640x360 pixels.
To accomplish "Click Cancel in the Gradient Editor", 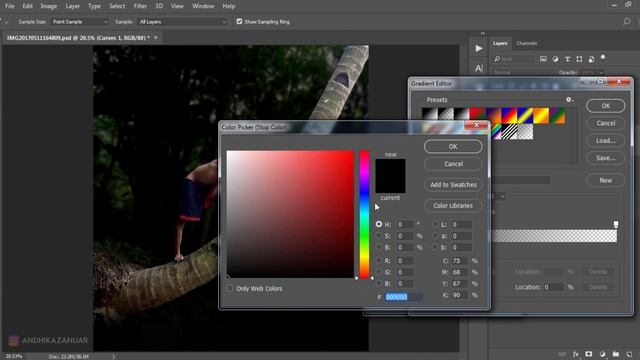I will 606,123.
